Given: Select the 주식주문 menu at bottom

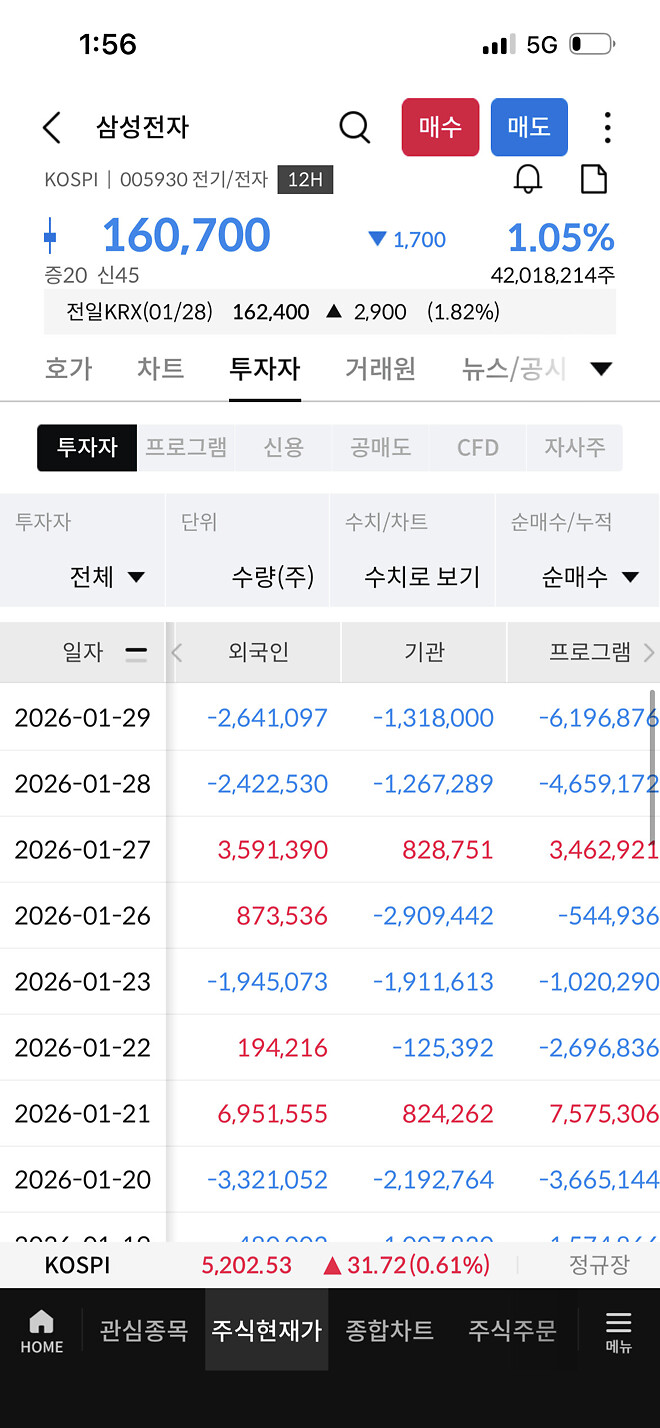Looking at the screenshot, I should (x=511, y=1330).
